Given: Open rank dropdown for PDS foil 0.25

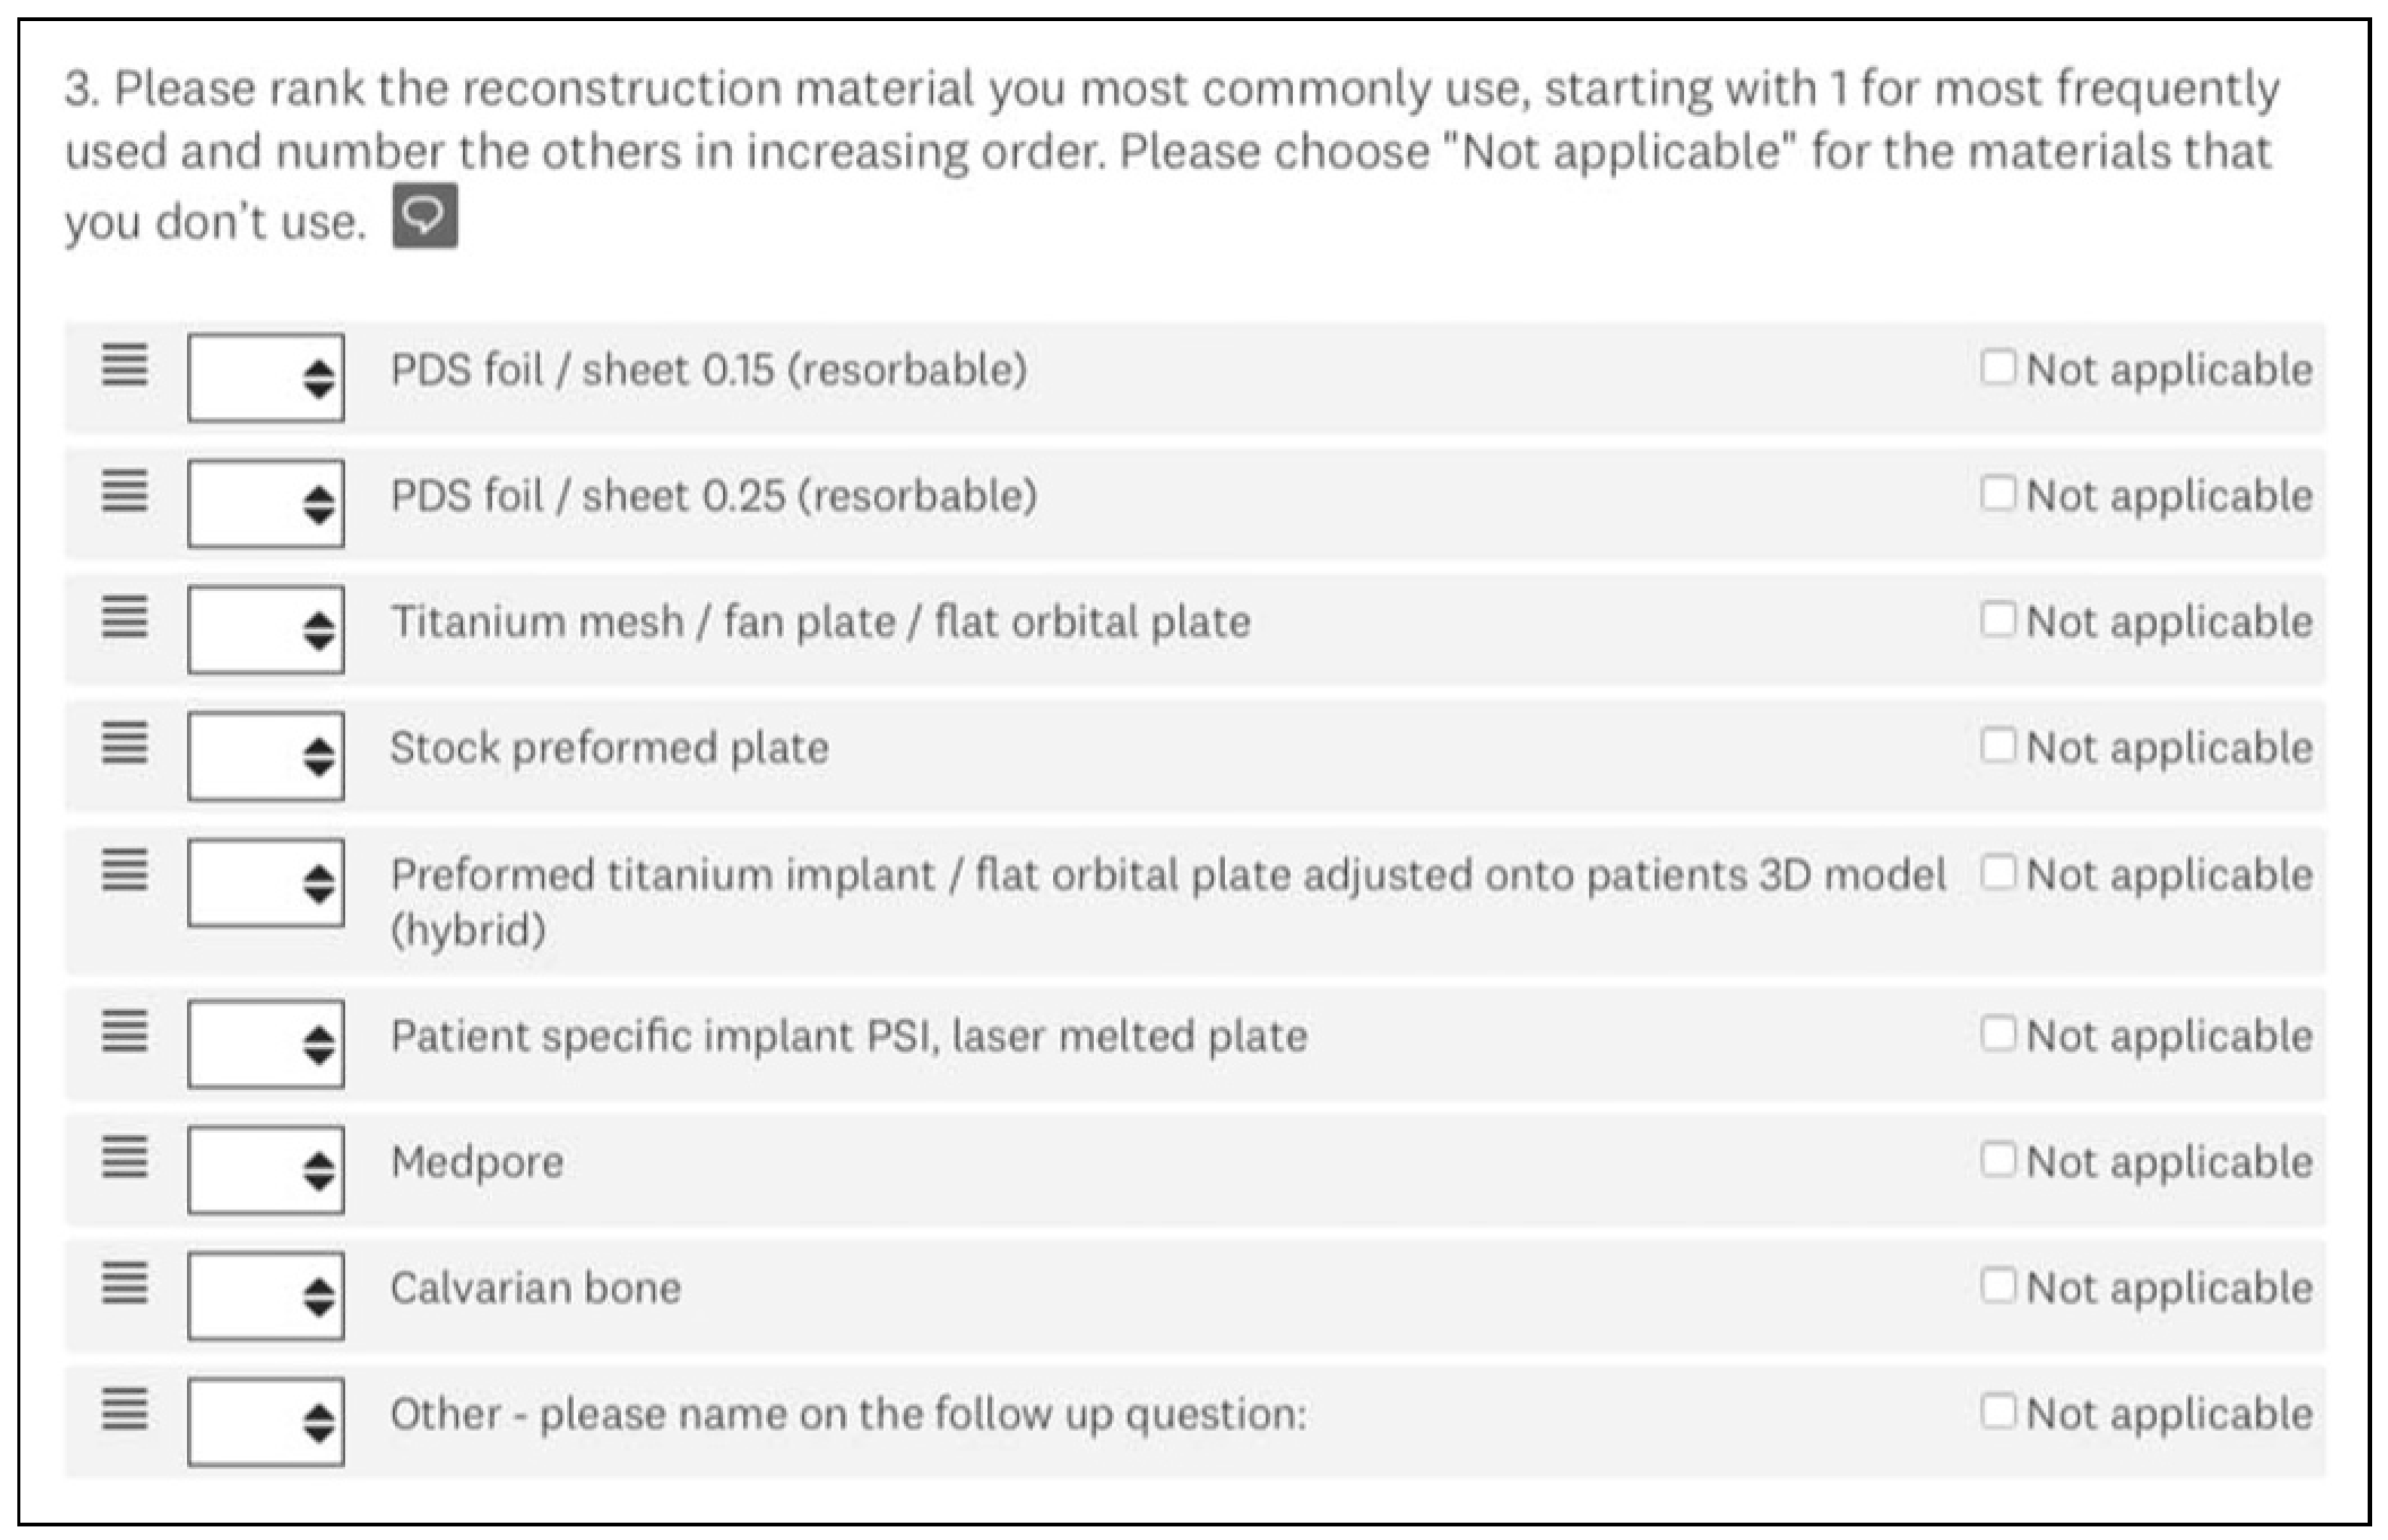Looking at the screenshot, I should pos(266,503).
